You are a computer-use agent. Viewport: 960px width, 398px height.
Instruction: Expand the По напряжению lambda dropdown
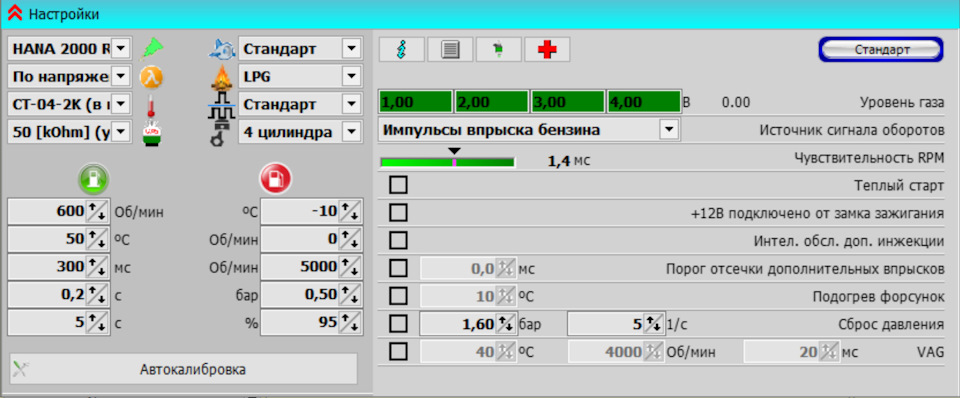click(121, 77)
